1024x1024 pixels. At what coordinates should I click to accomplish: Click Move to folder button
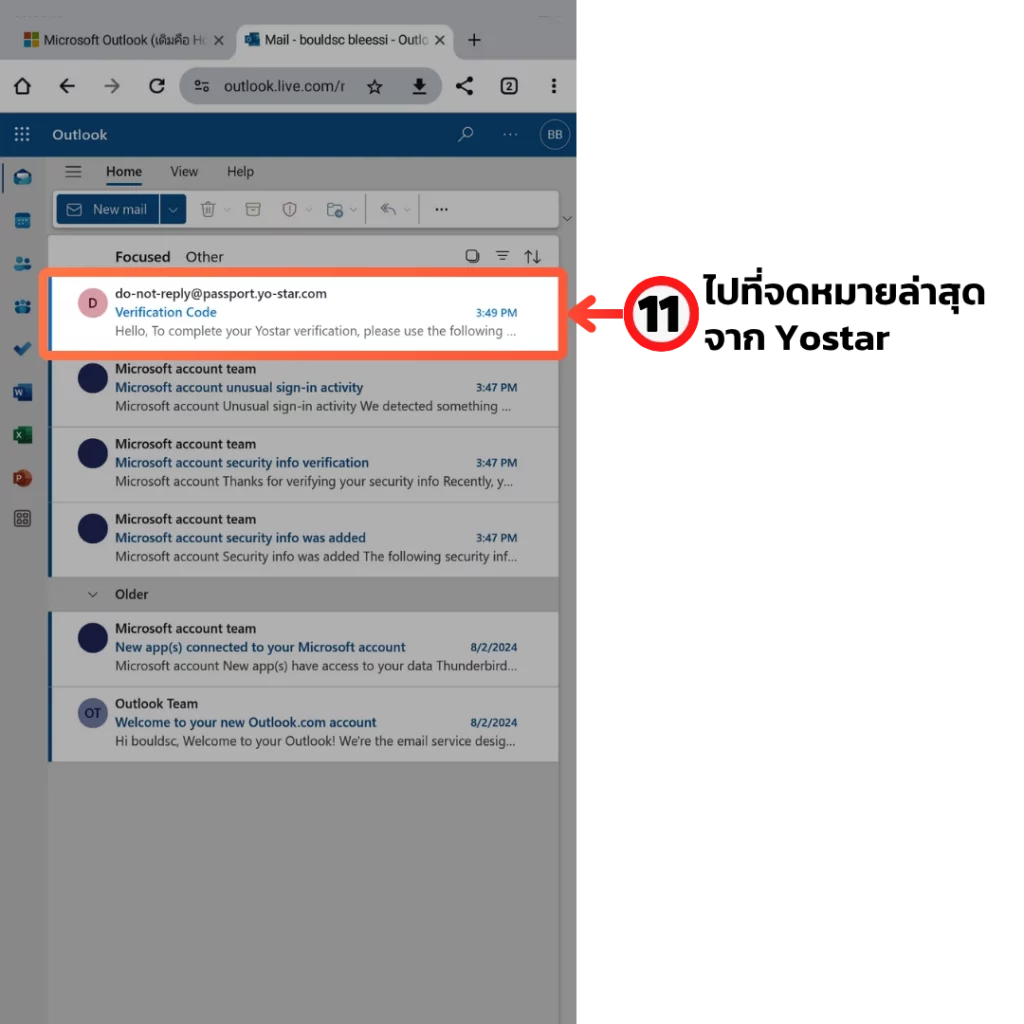point(335,210)
